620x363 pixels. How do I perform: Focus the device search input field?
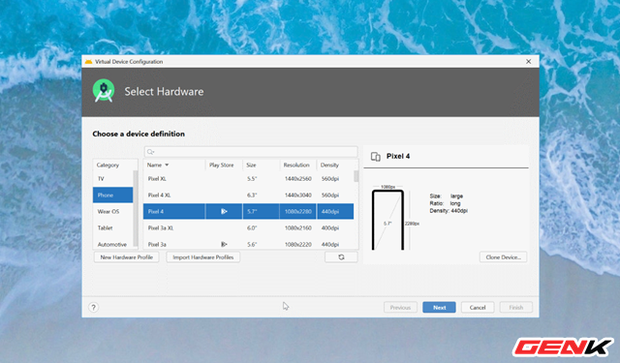(251, 152)
